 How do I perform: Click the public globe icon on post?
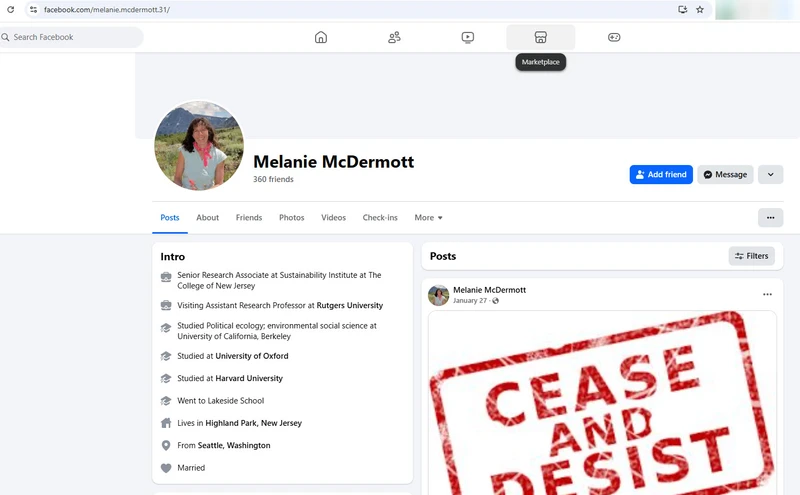click(495, 301)
